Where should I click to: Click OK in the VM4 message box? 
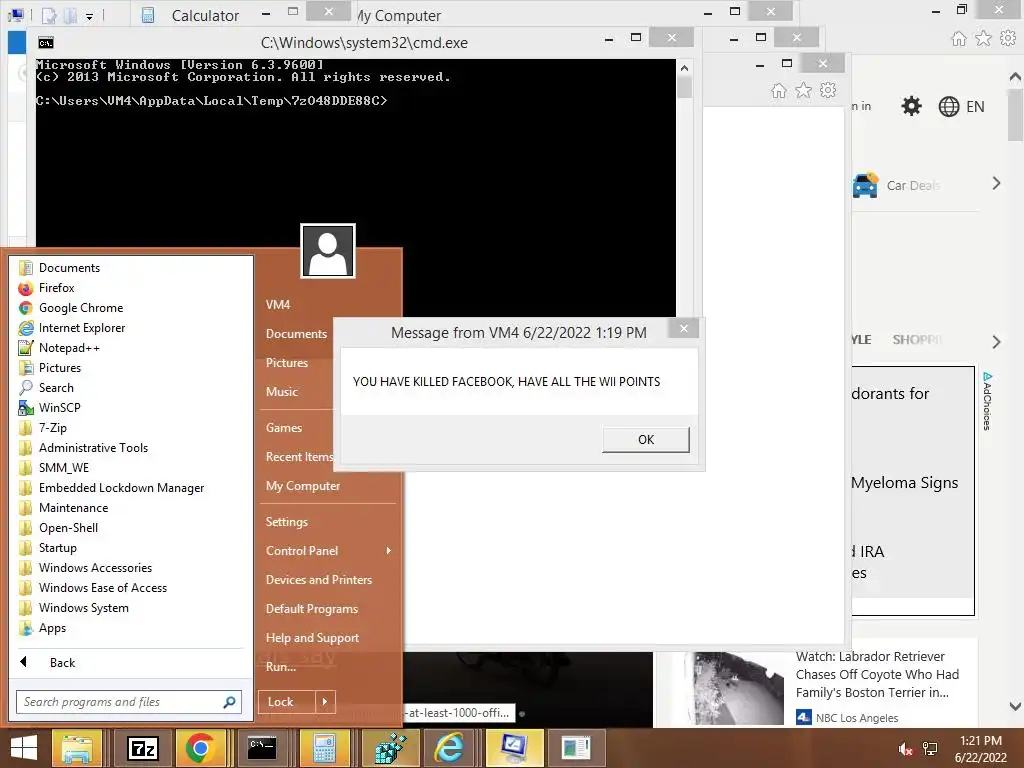click(x=646, y=440)
